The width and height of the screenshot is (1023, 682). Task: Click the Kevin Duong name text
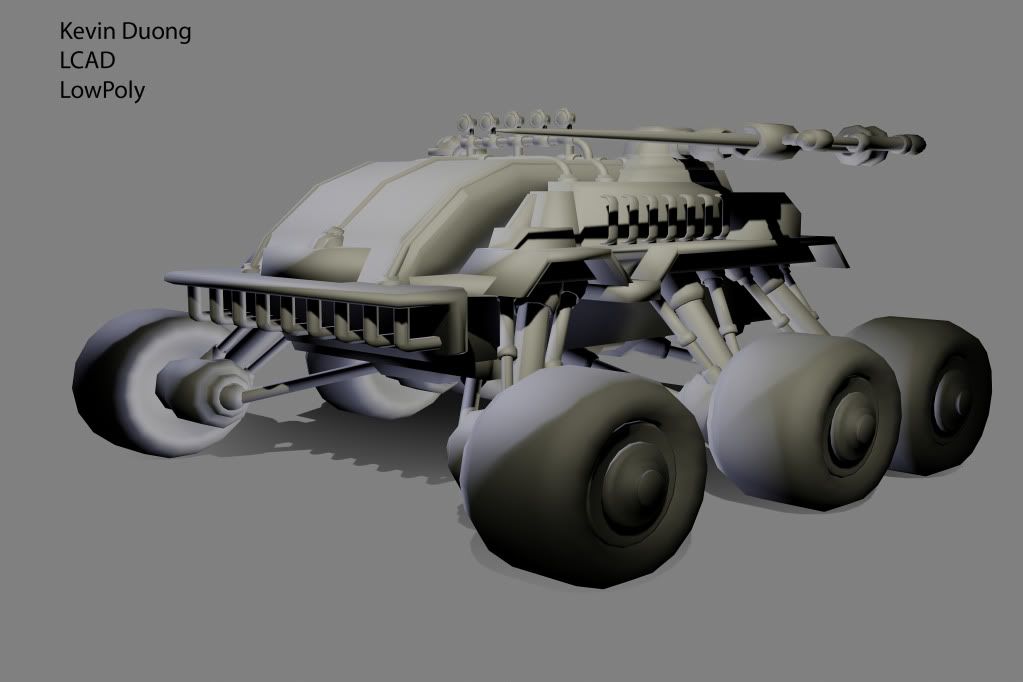point(125,32)
